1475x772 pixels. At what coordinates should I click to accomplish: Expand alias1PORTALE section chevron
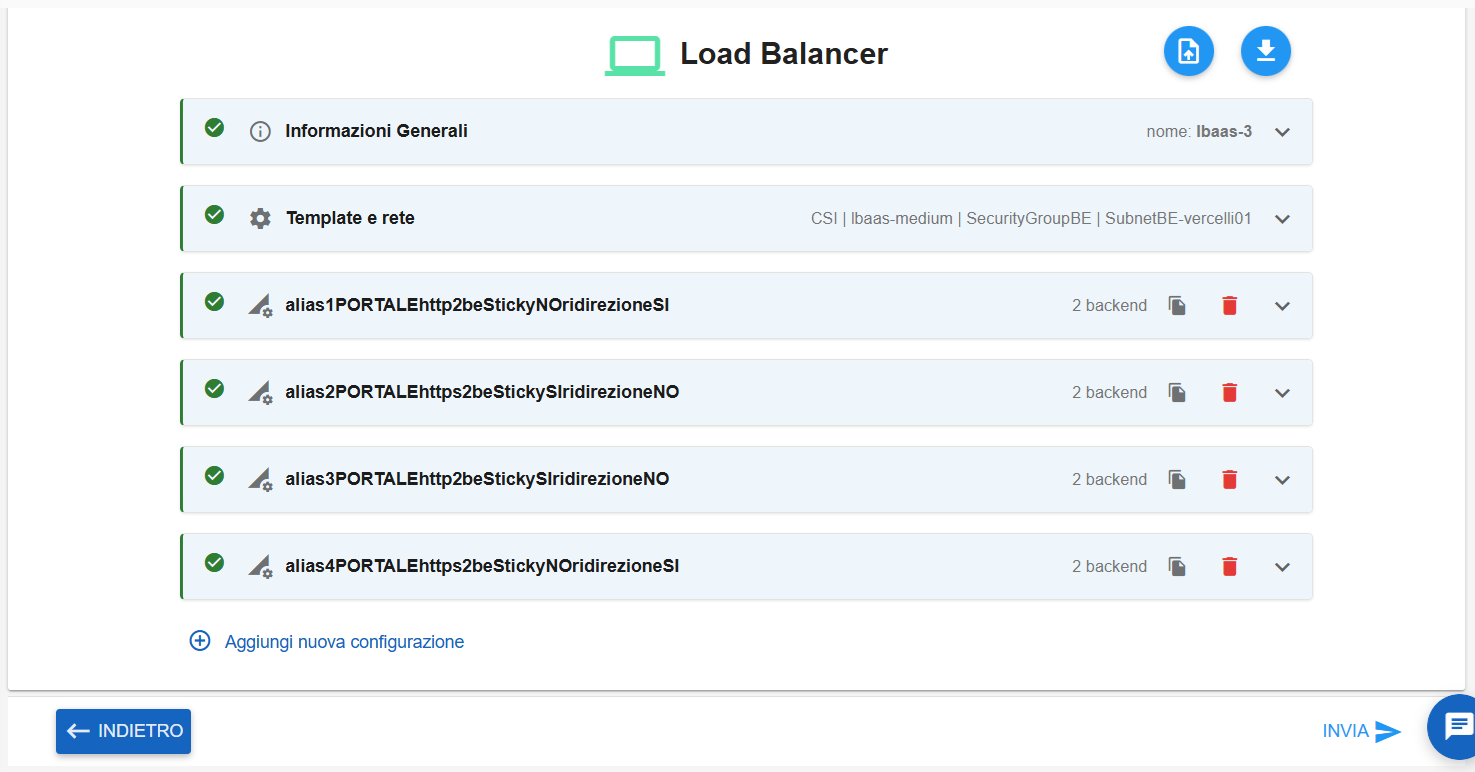click(1284, 306)
